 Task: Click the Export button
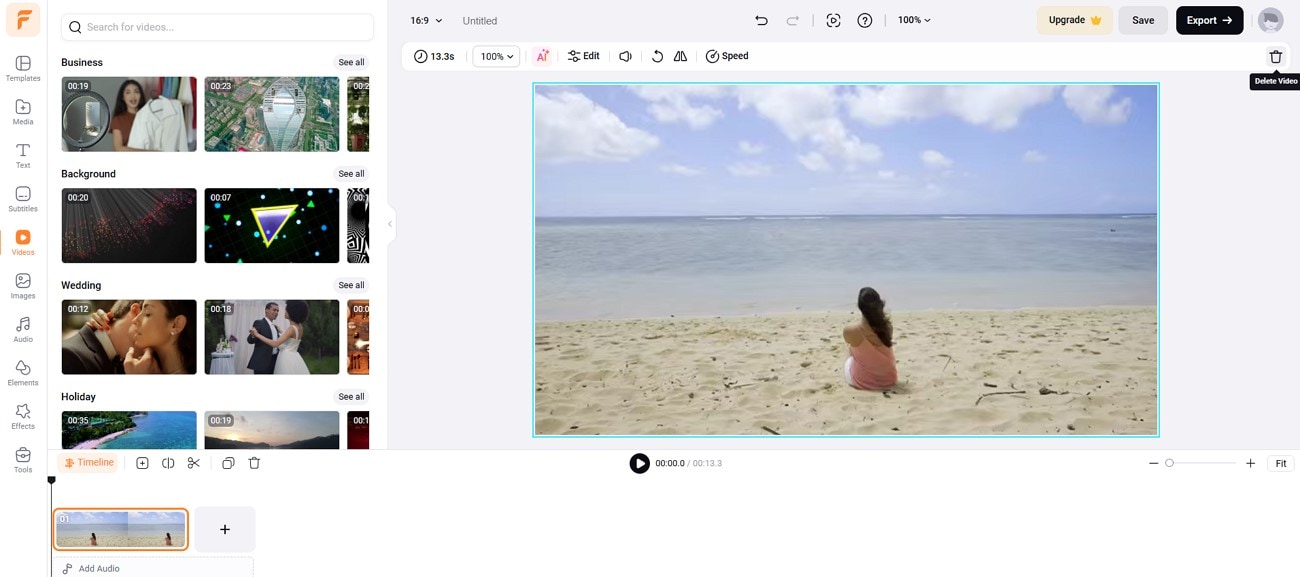coord(1209,20)
